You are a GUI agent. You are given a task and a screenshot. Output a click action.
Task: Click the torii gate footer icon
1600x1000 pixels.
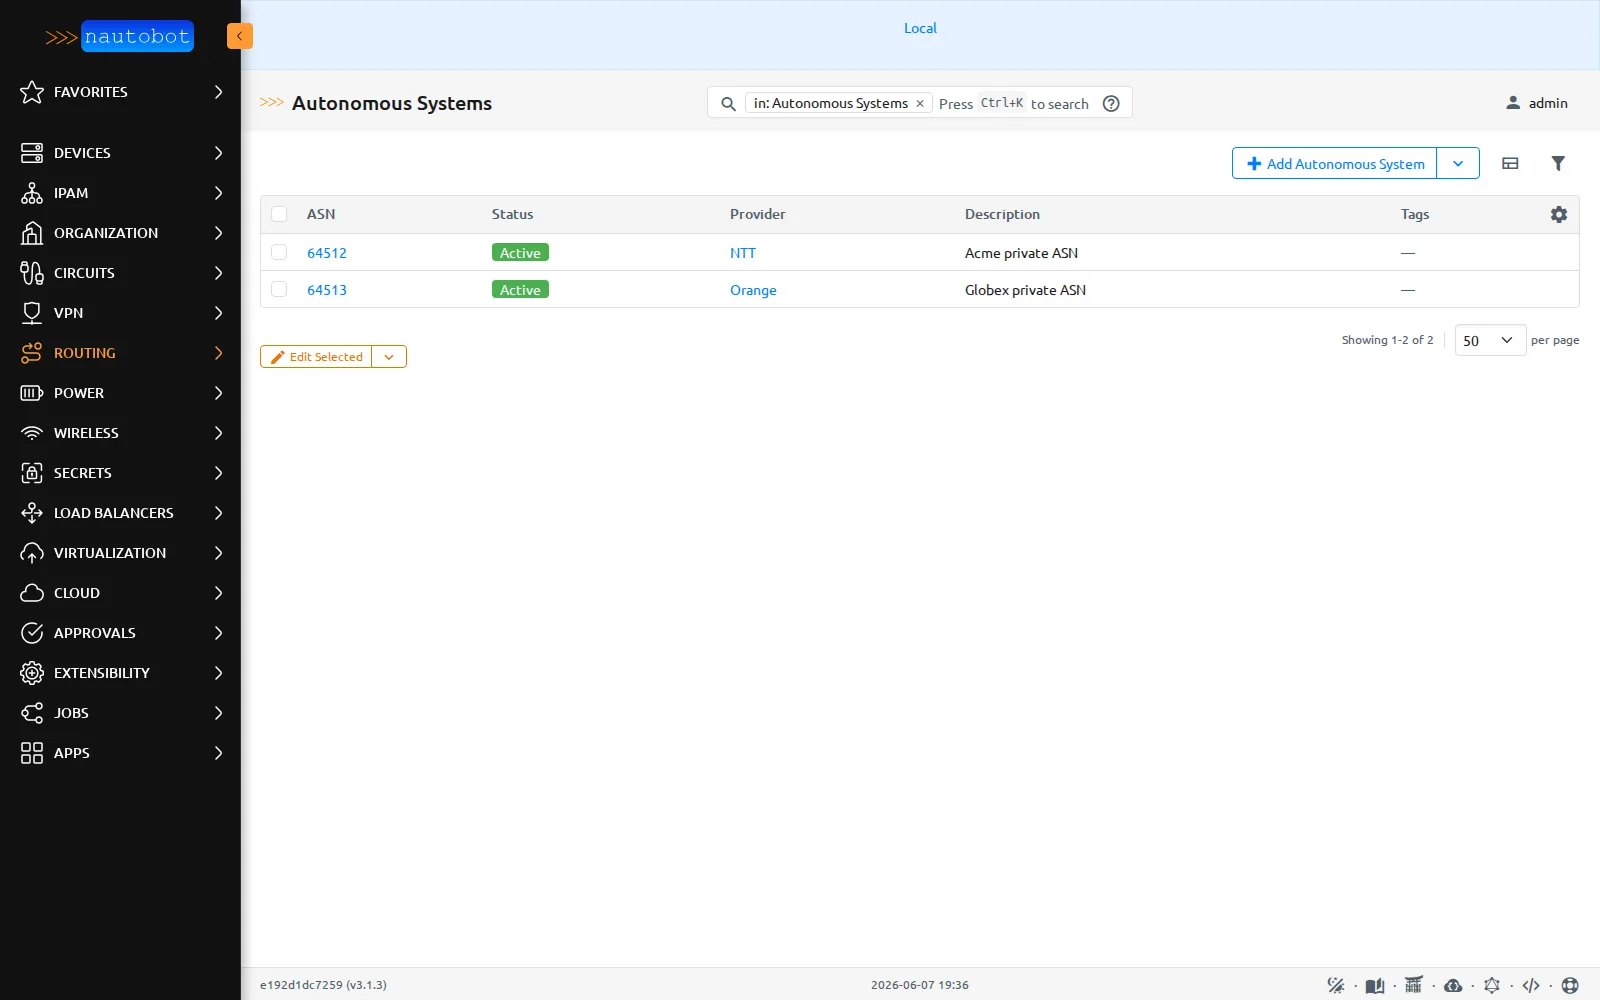(1413, 985)
